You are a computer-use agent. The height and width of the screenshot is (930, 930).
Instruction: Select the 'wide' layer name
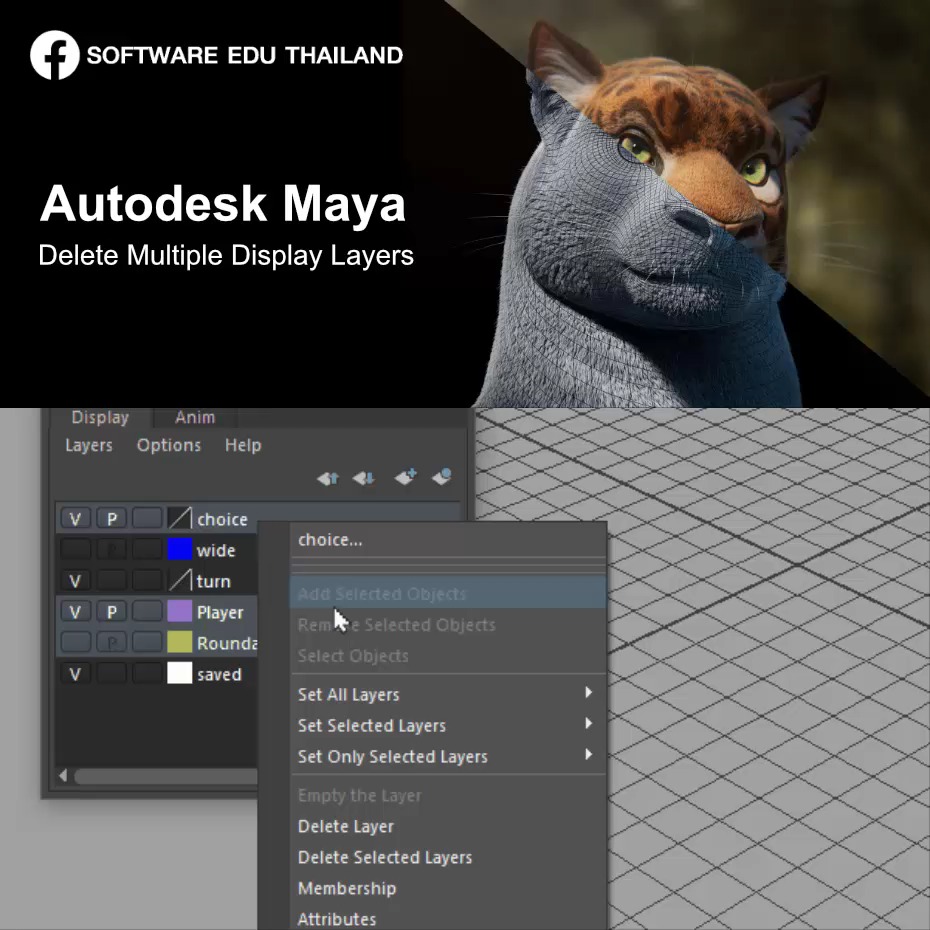pyautogui.click(x=216, y=550)
